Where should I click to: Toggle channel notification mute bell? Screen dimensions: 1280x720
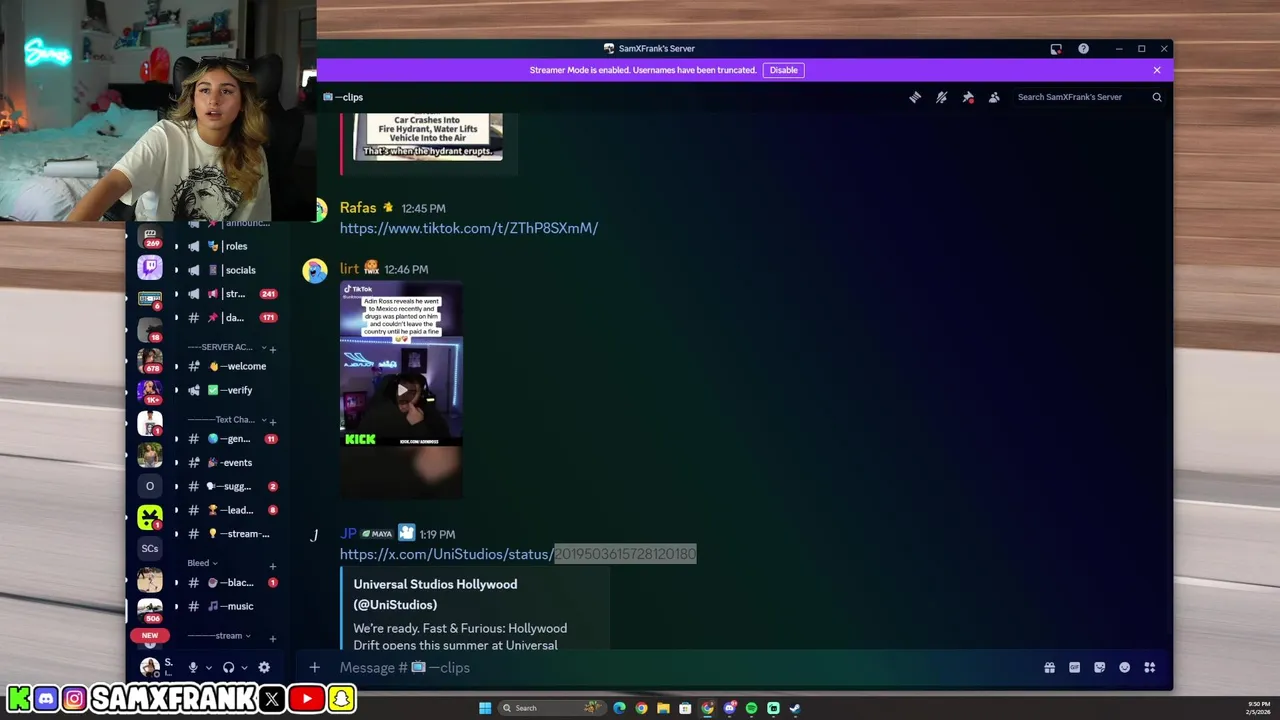click(941, 97)
